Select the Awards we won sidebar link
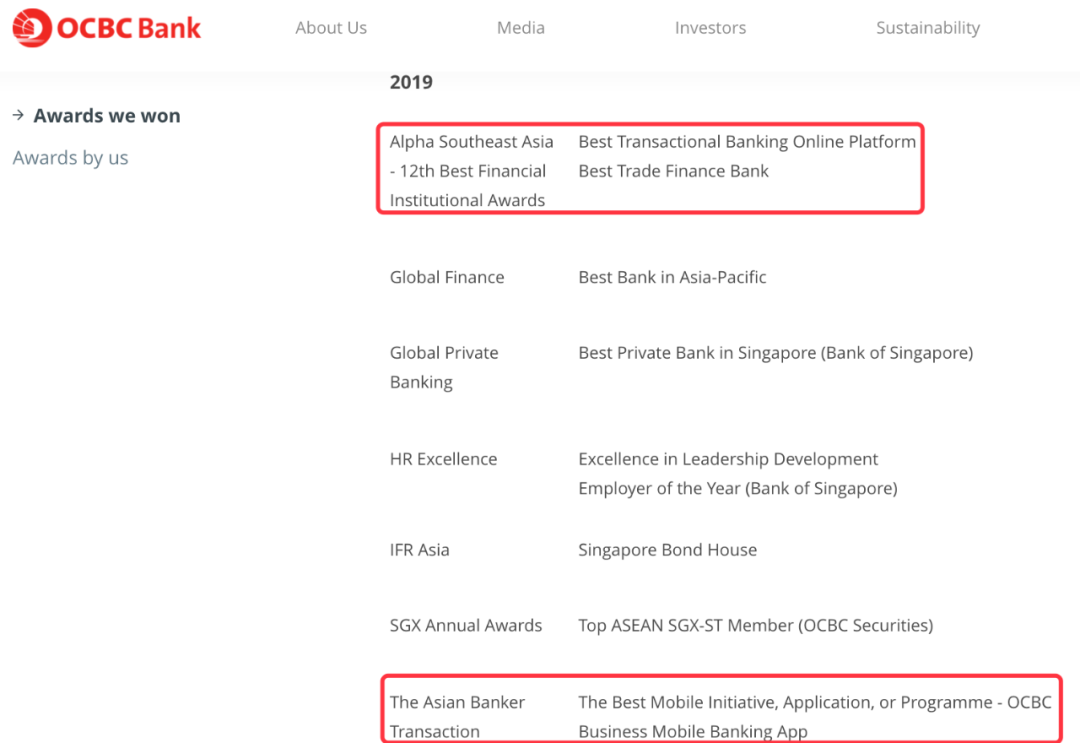The height and width of the screenshot is (743, 1080). coord(107,116)
